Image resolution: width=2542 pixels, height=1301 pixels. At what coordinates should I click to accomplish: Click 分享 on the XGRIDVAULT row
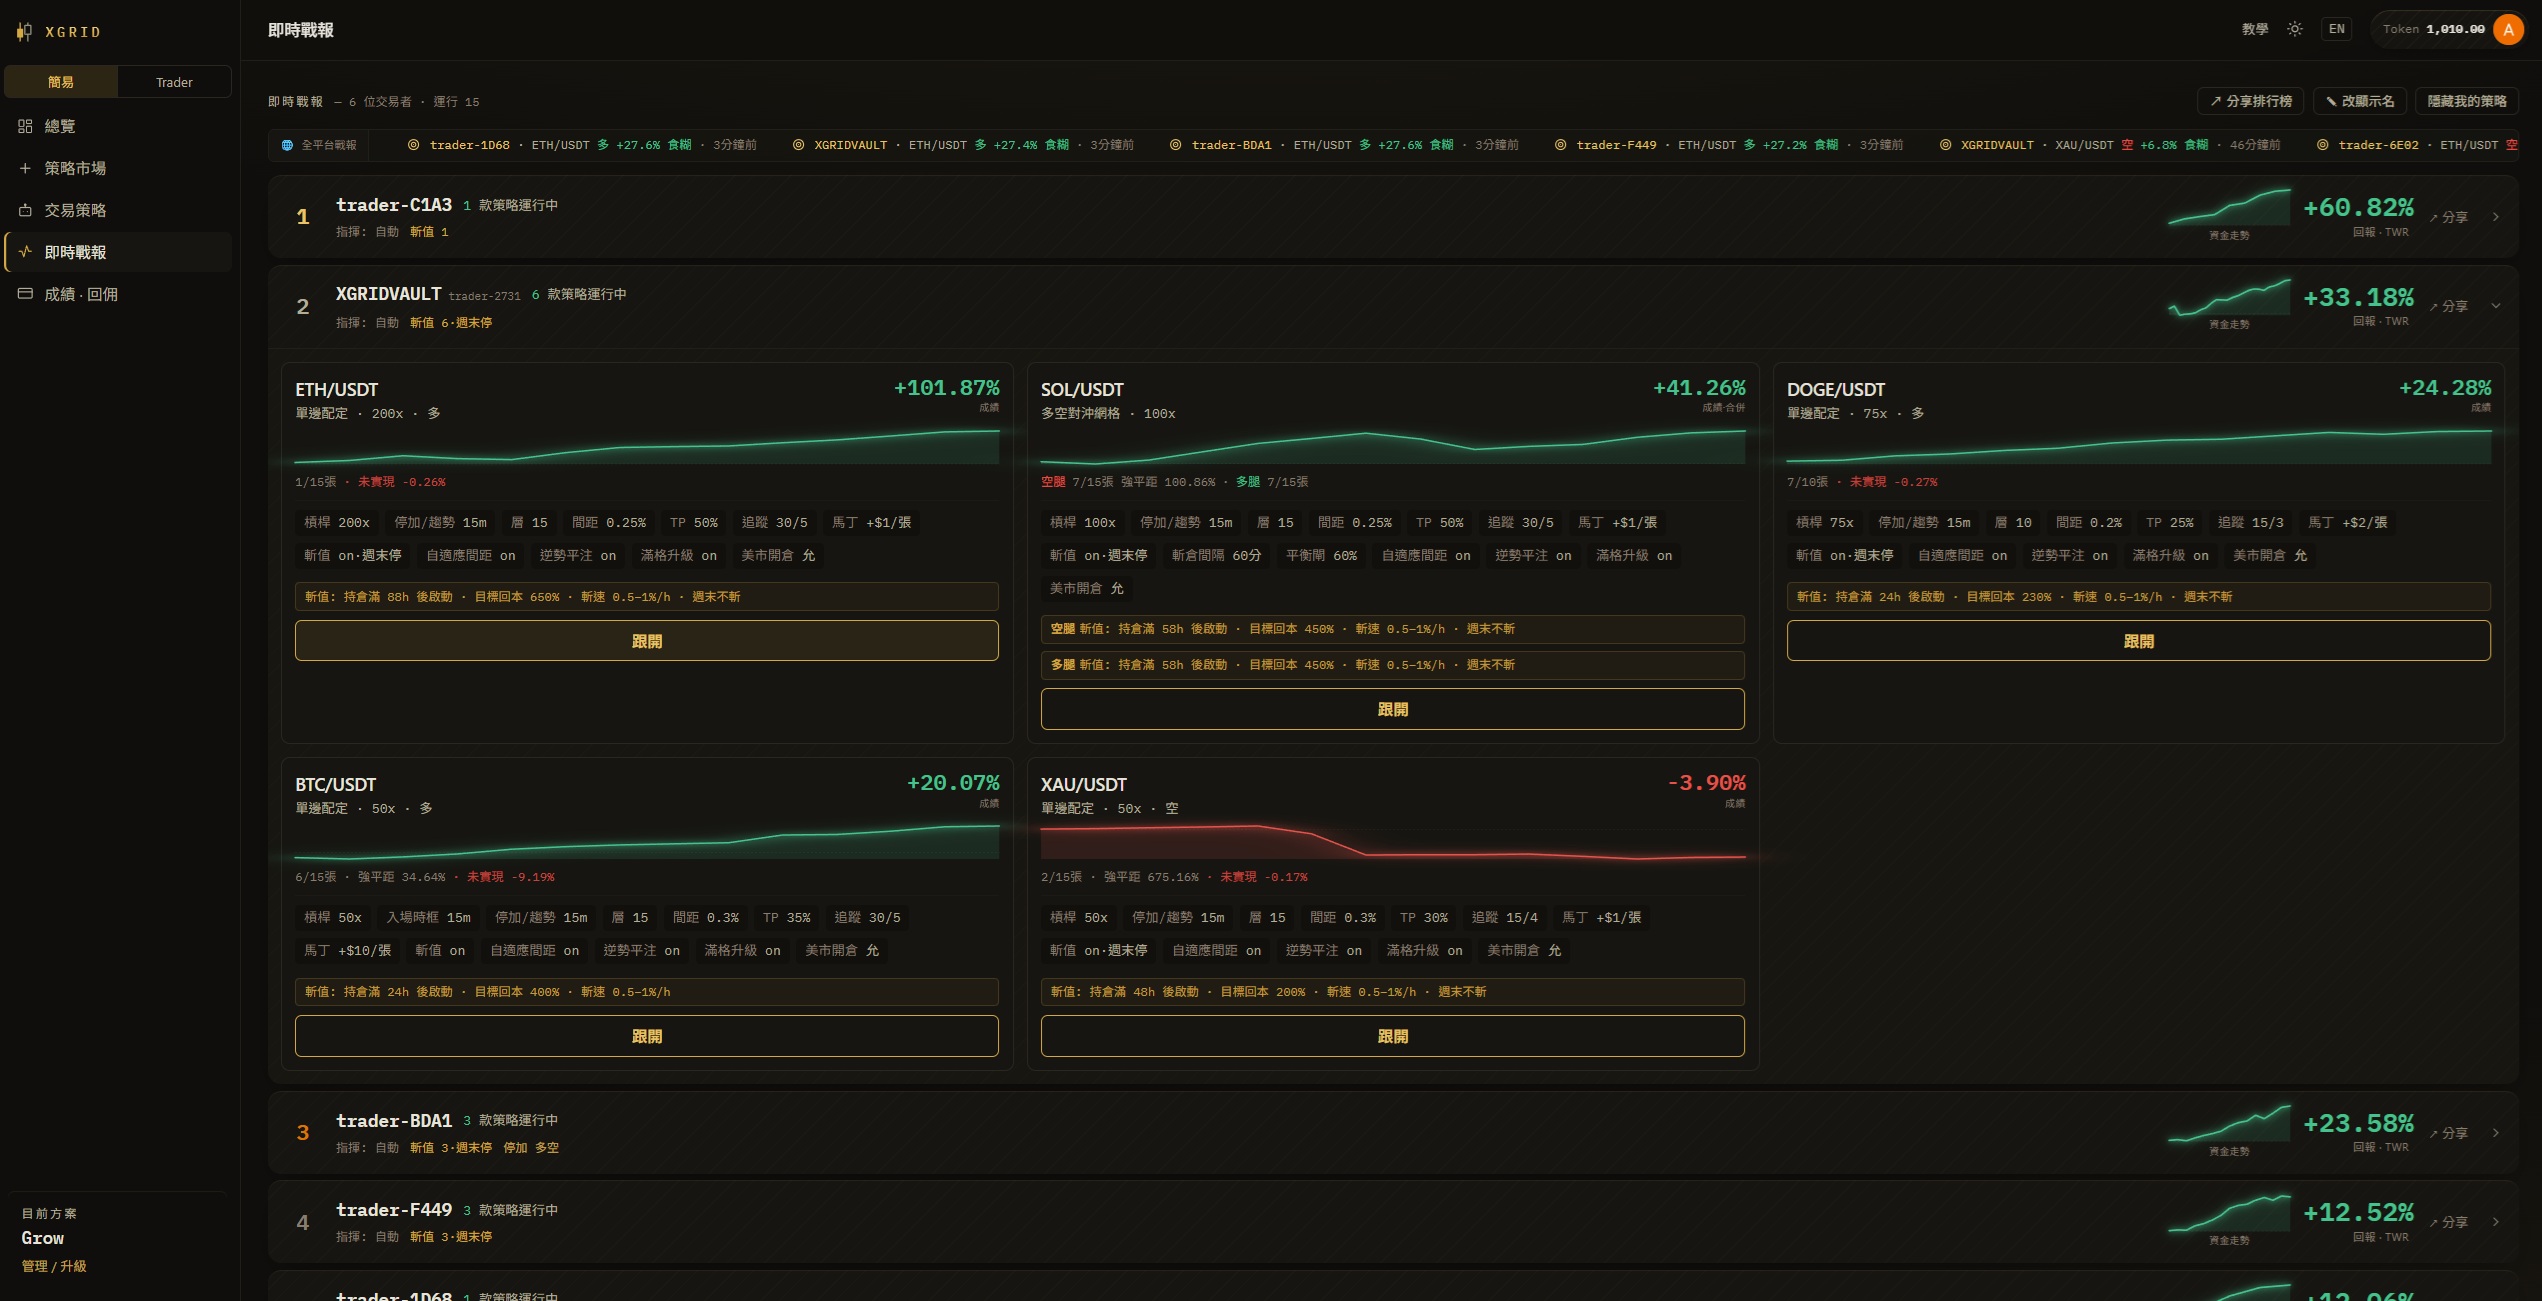pyautogui.click(x=2449, y=306)
